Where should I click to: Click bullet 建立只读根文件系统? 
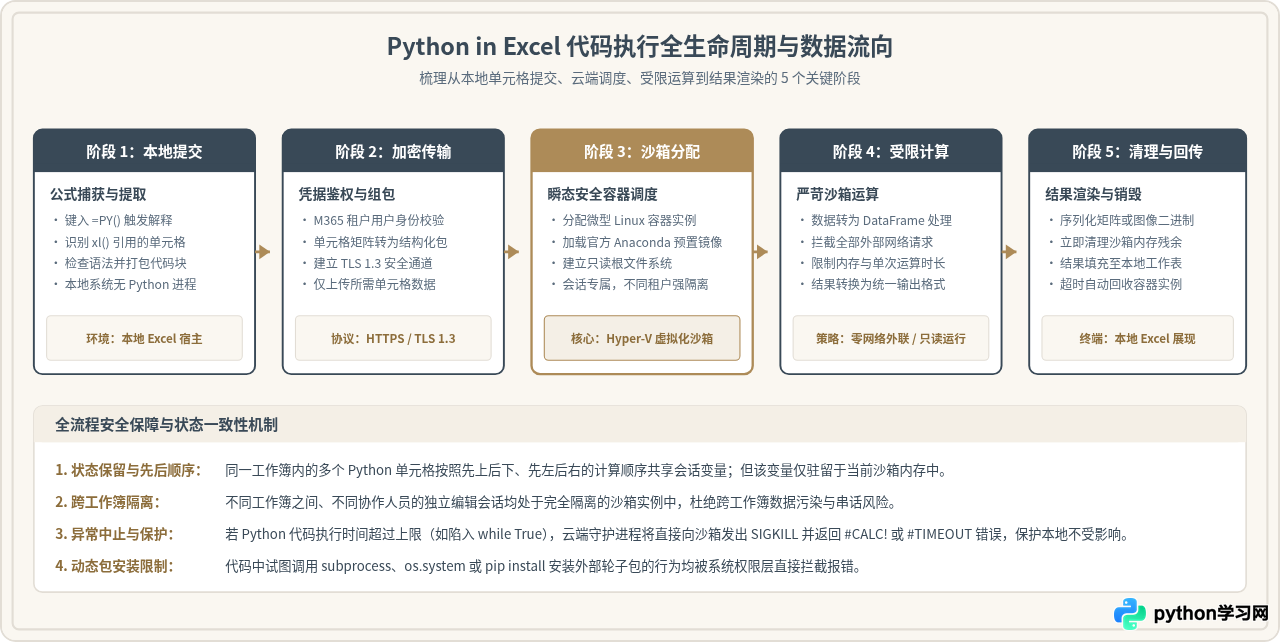coord(617,263)
